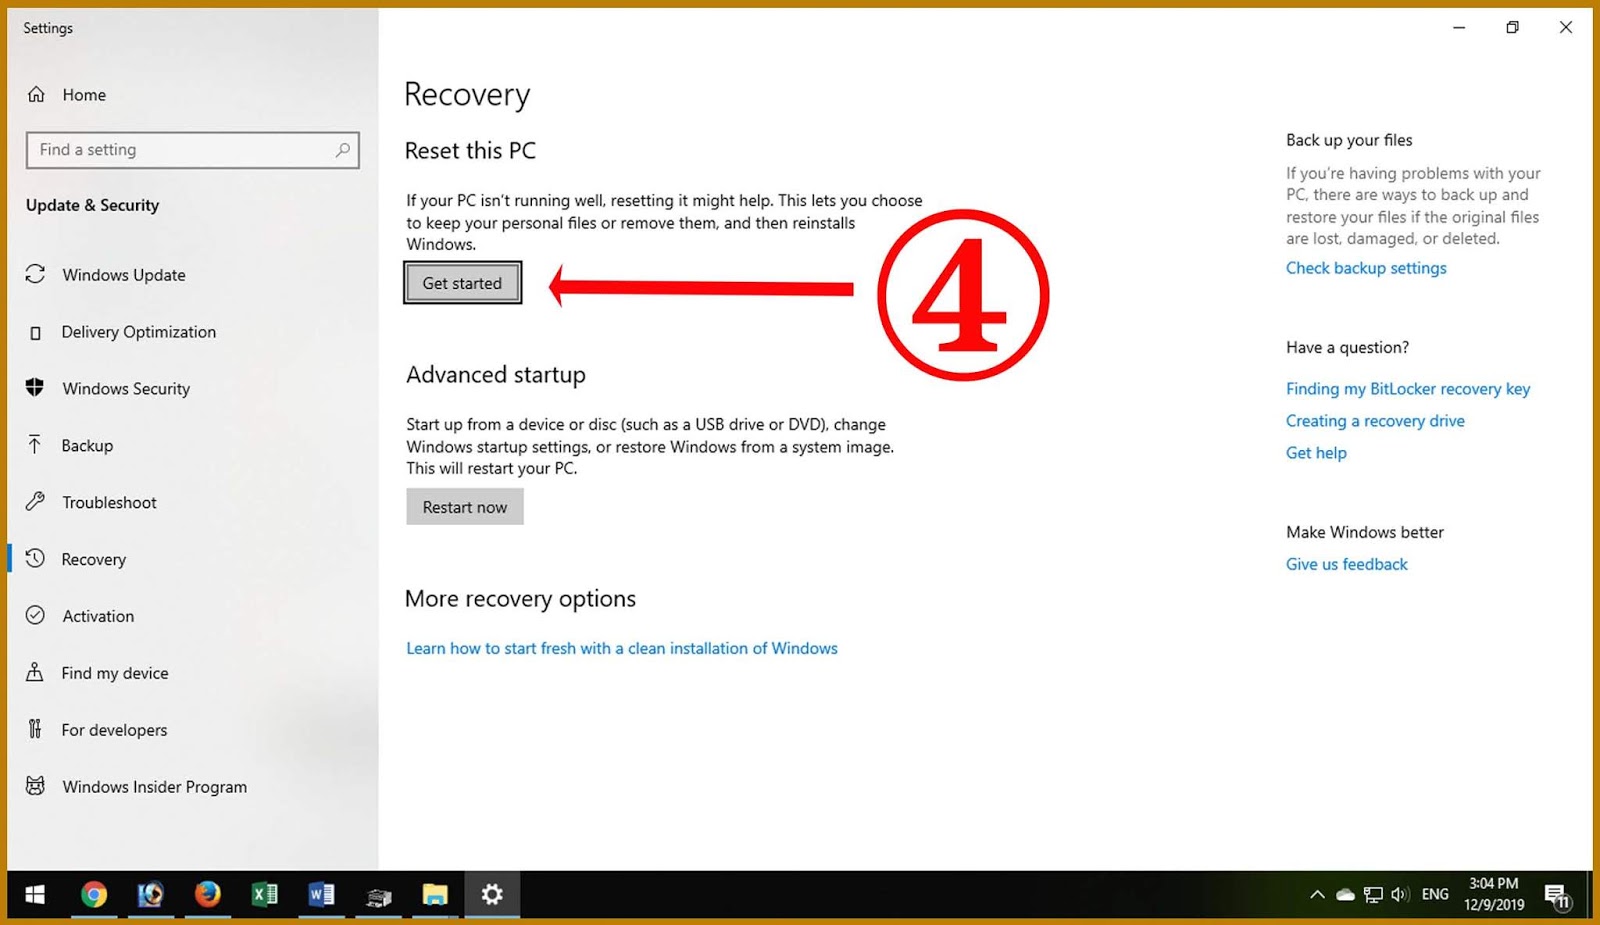Click the Activation checkmark circle icon

click(x=35, y=615)
